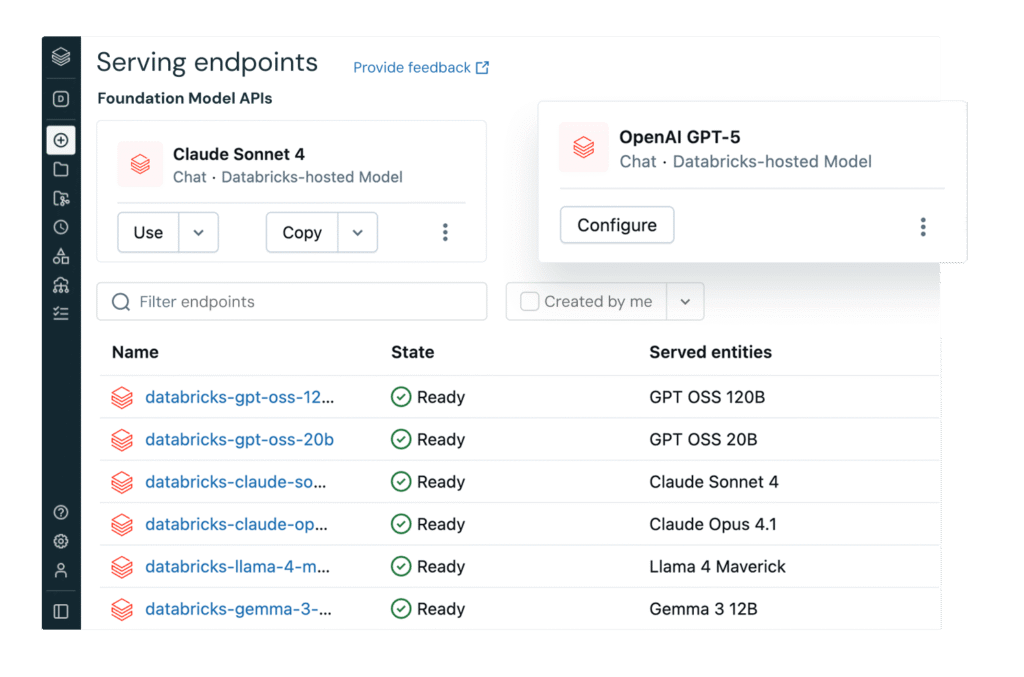The image size is (1024, 677).
Task: Open dropdown next to 'Created by me'
Action: (685, 302)
